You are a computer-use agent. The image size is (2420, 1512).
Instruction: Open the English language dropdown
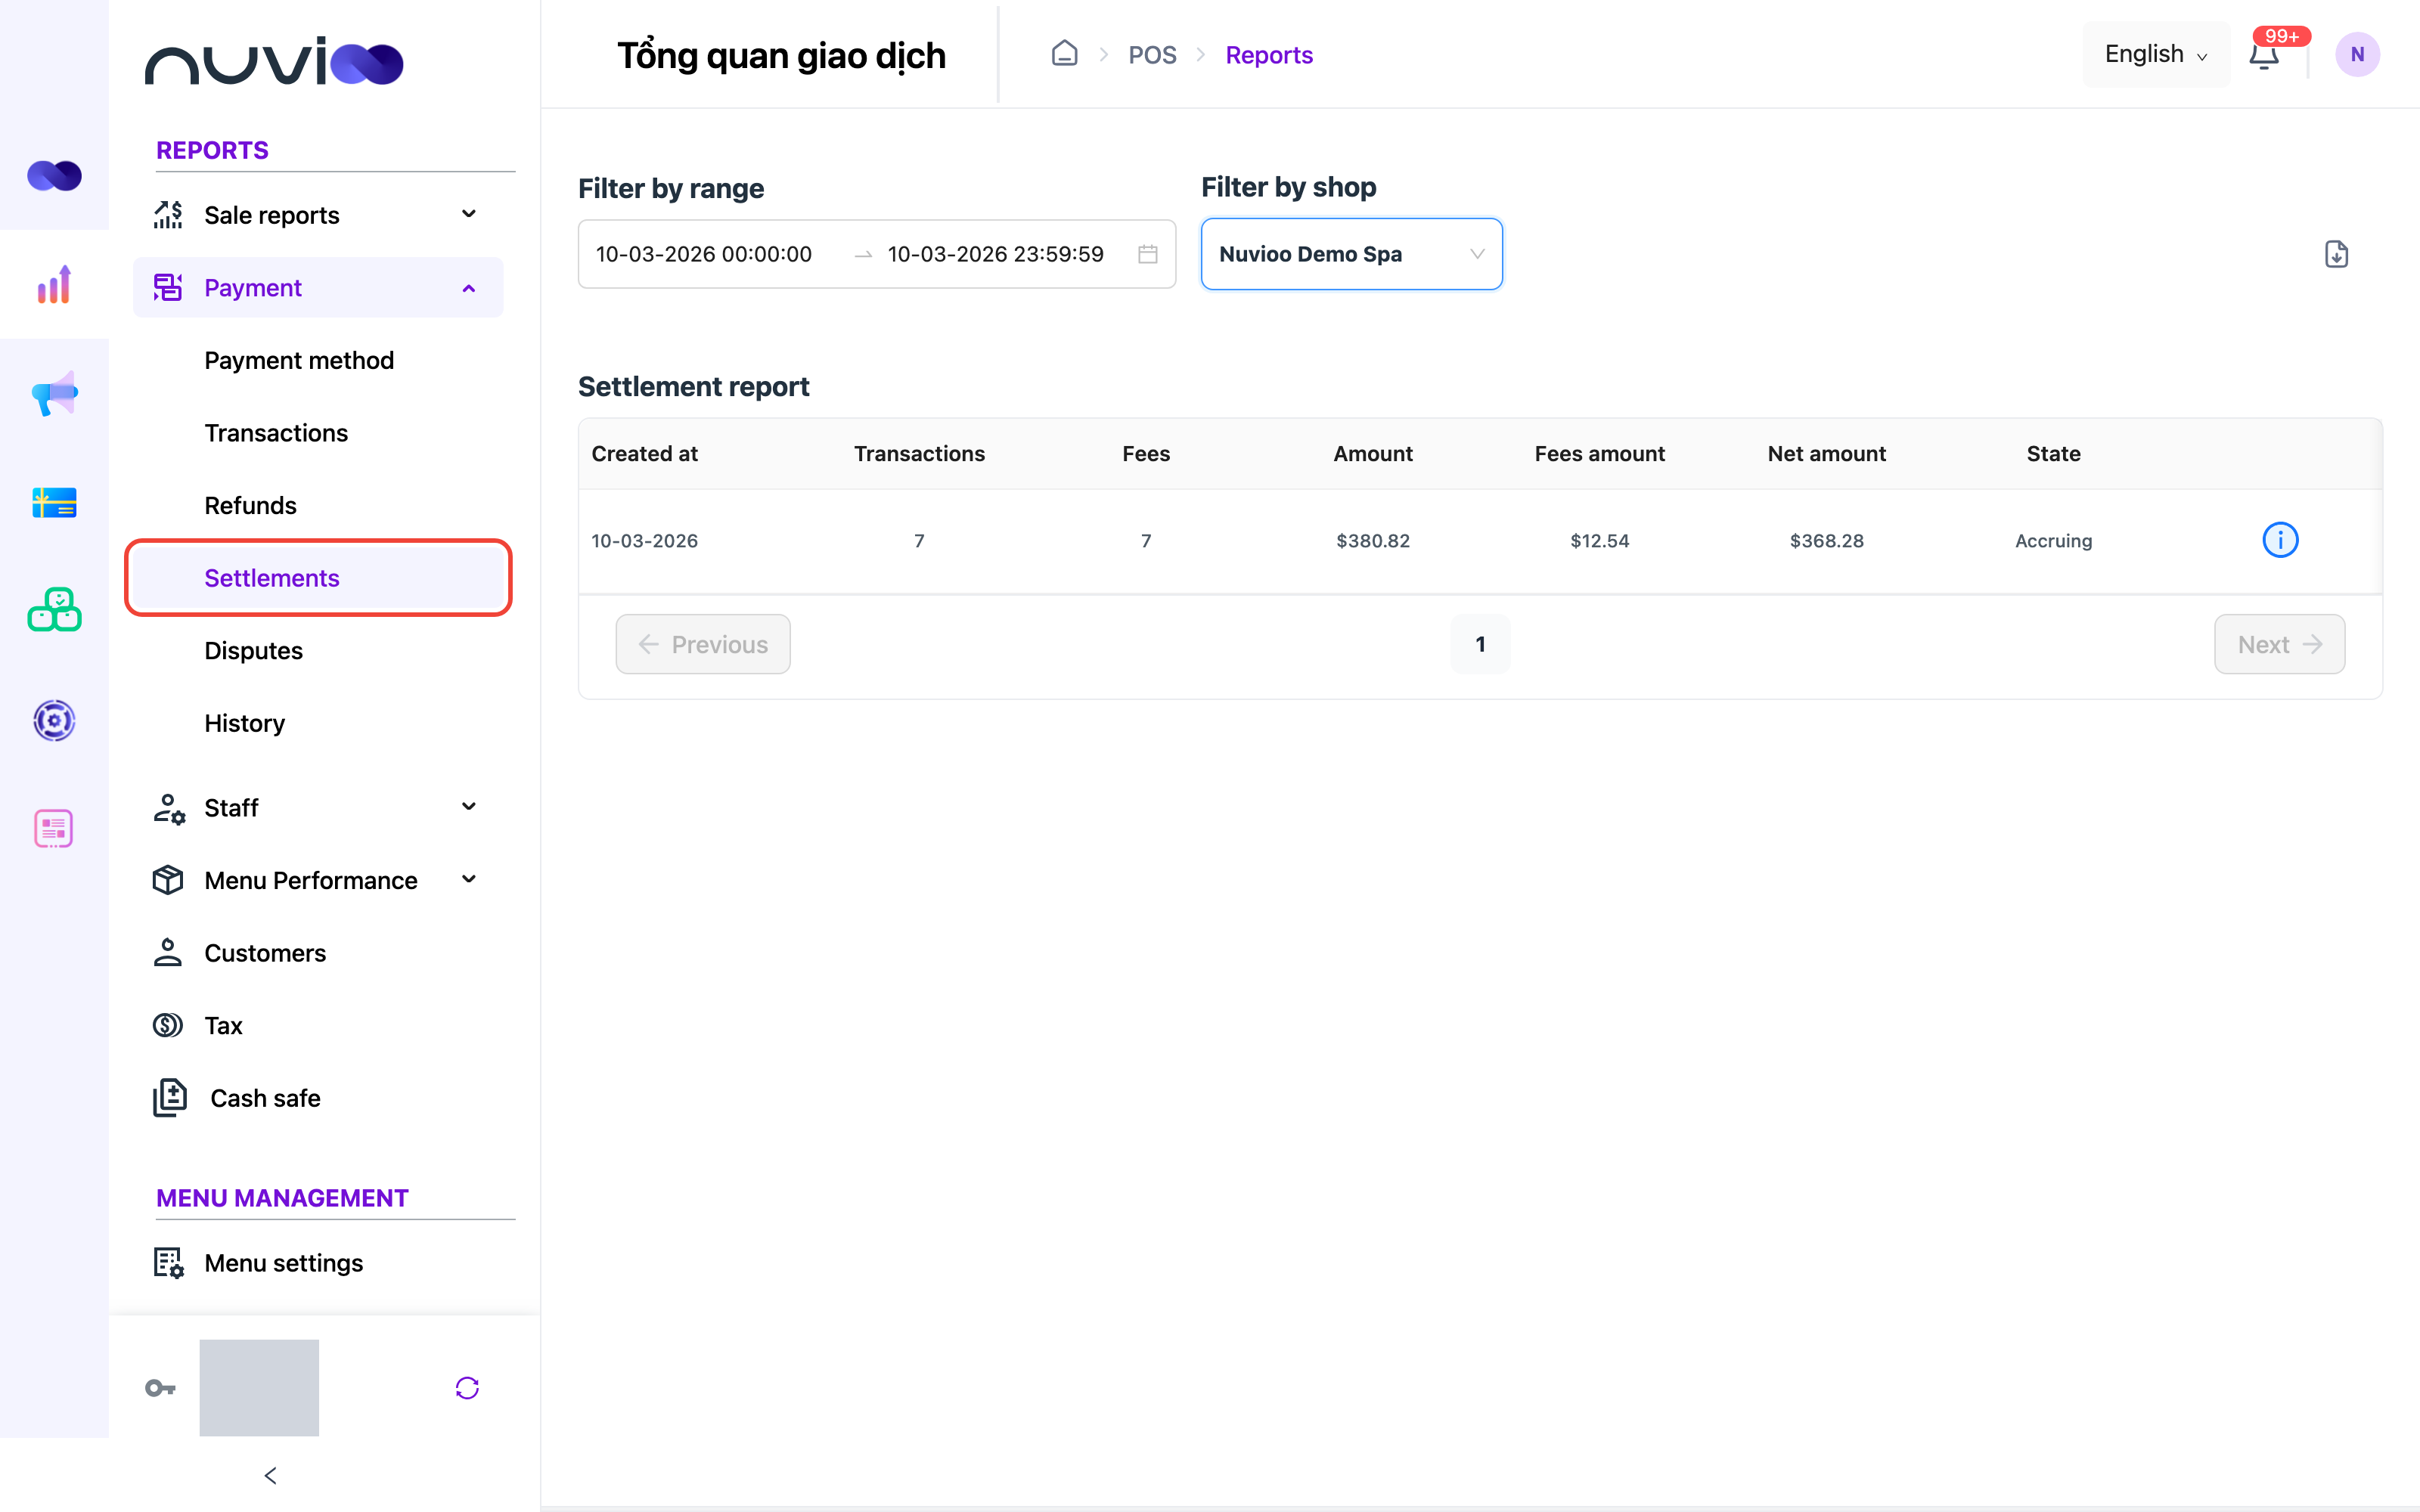(2155, 54)
